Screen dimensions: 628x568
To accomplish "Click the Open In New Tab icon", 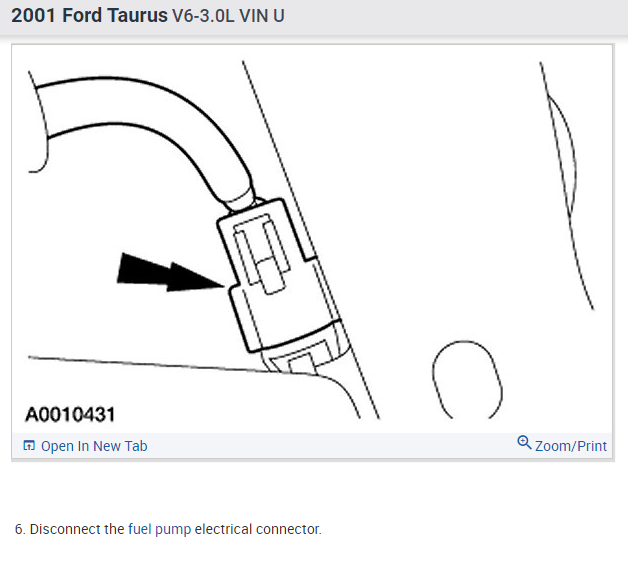I will (29, 445).
